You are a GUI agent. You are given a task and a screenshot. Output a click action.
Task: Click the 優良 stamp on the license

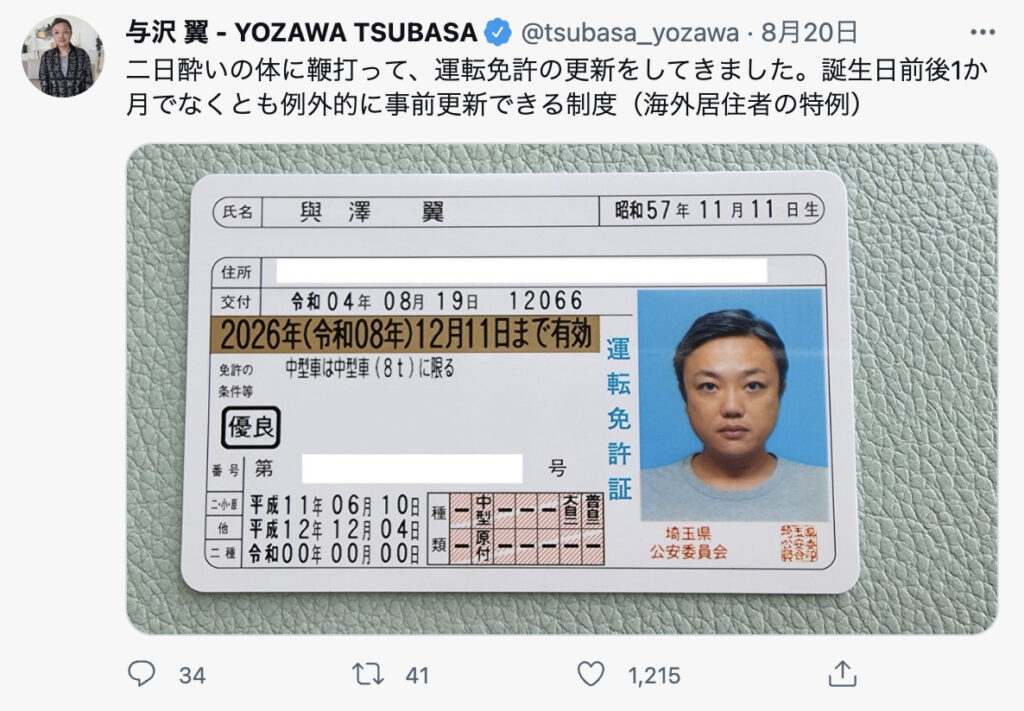click(x=251, y=428)
